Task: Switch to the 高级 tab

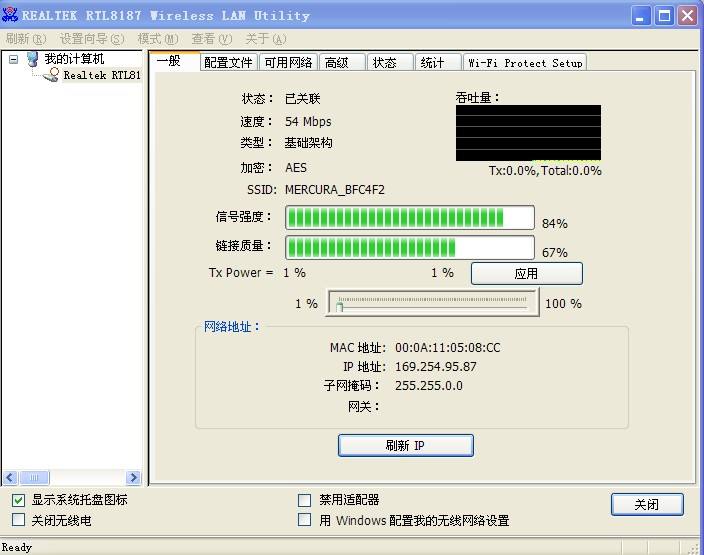Action: click(342, 62)
